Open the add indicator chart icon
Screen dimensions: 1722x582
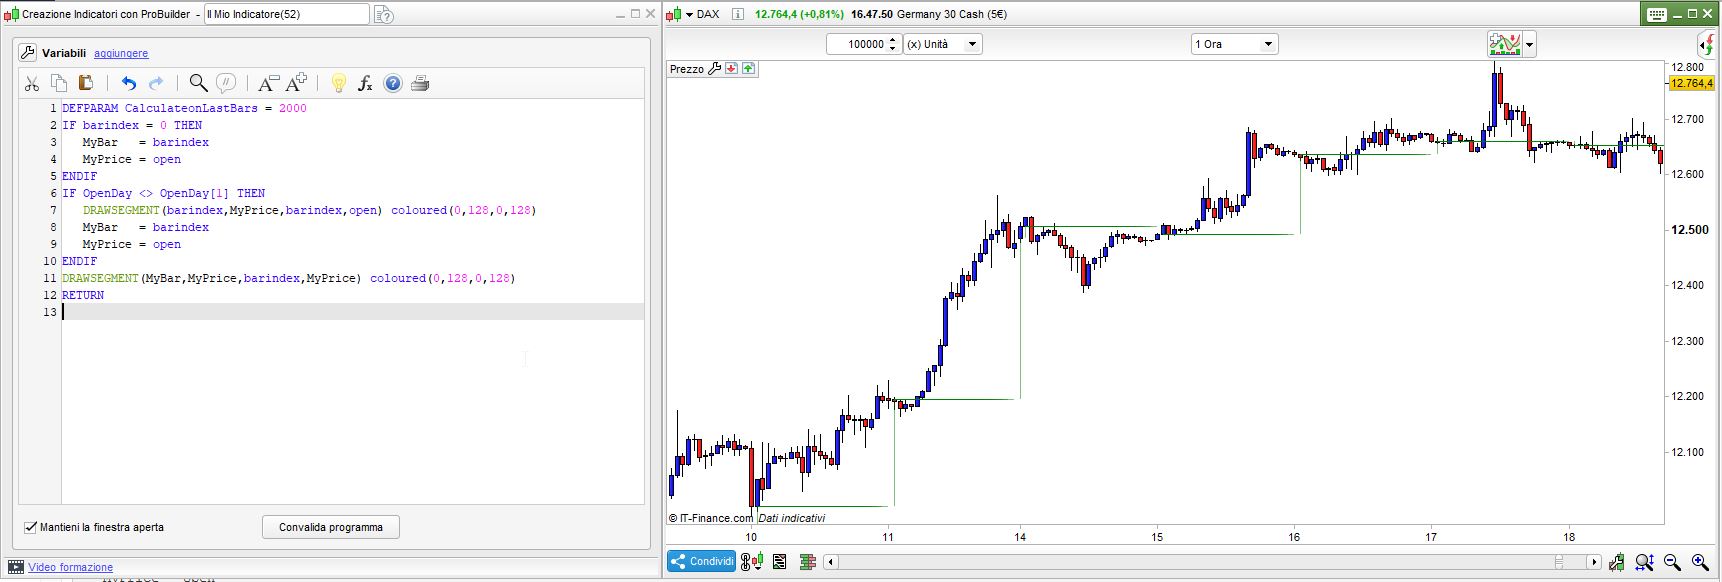pos(1504,44)
